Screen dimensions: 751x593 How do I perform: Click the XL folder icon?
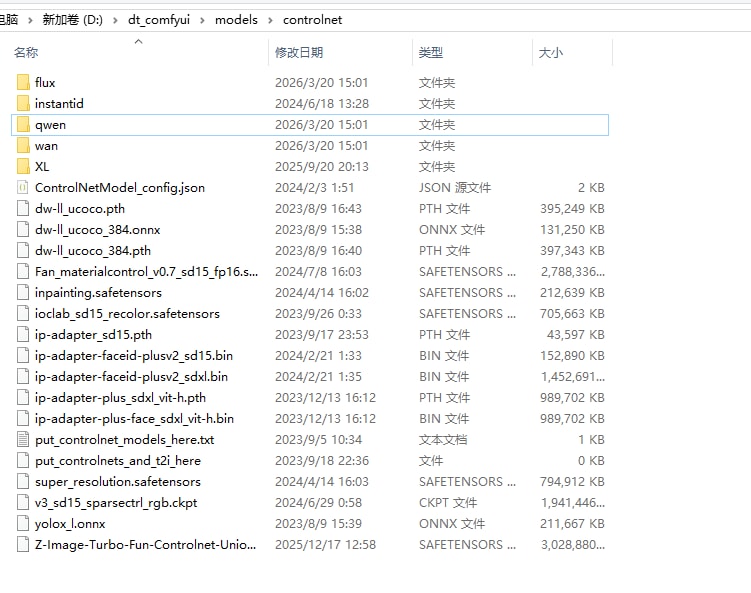pos(24,167)
